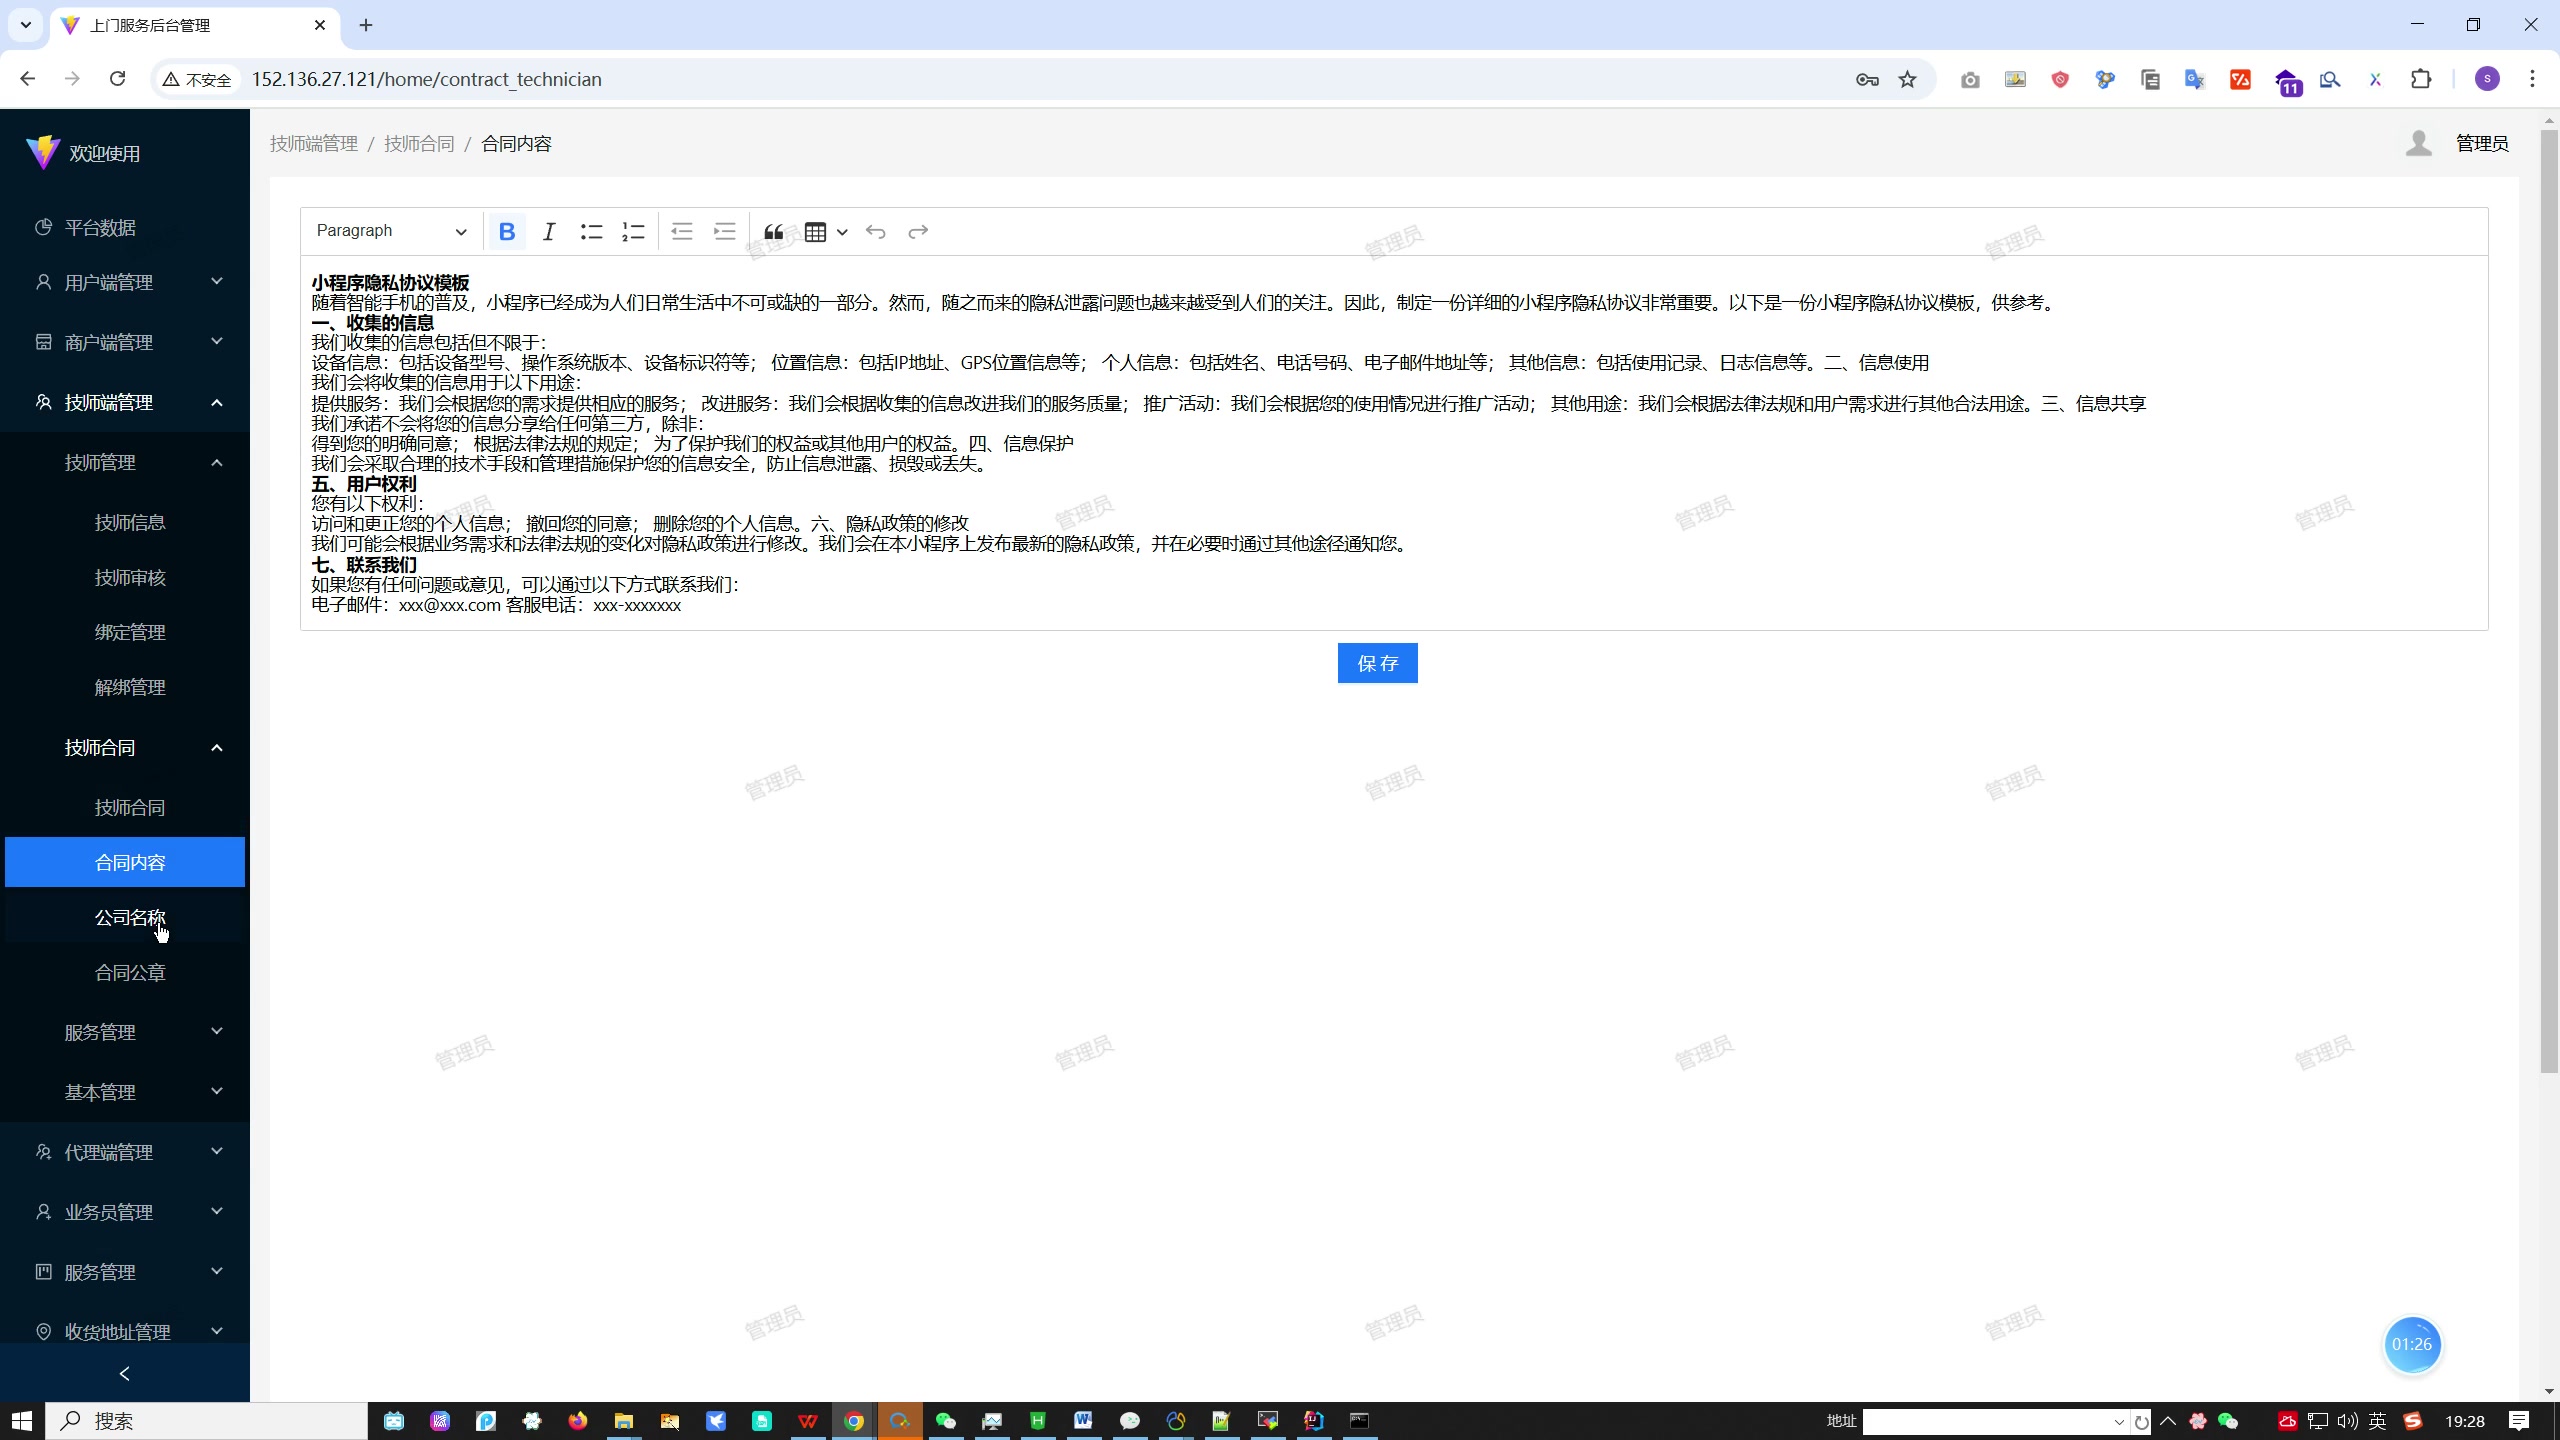Insert a table in editor

[815, 232]
